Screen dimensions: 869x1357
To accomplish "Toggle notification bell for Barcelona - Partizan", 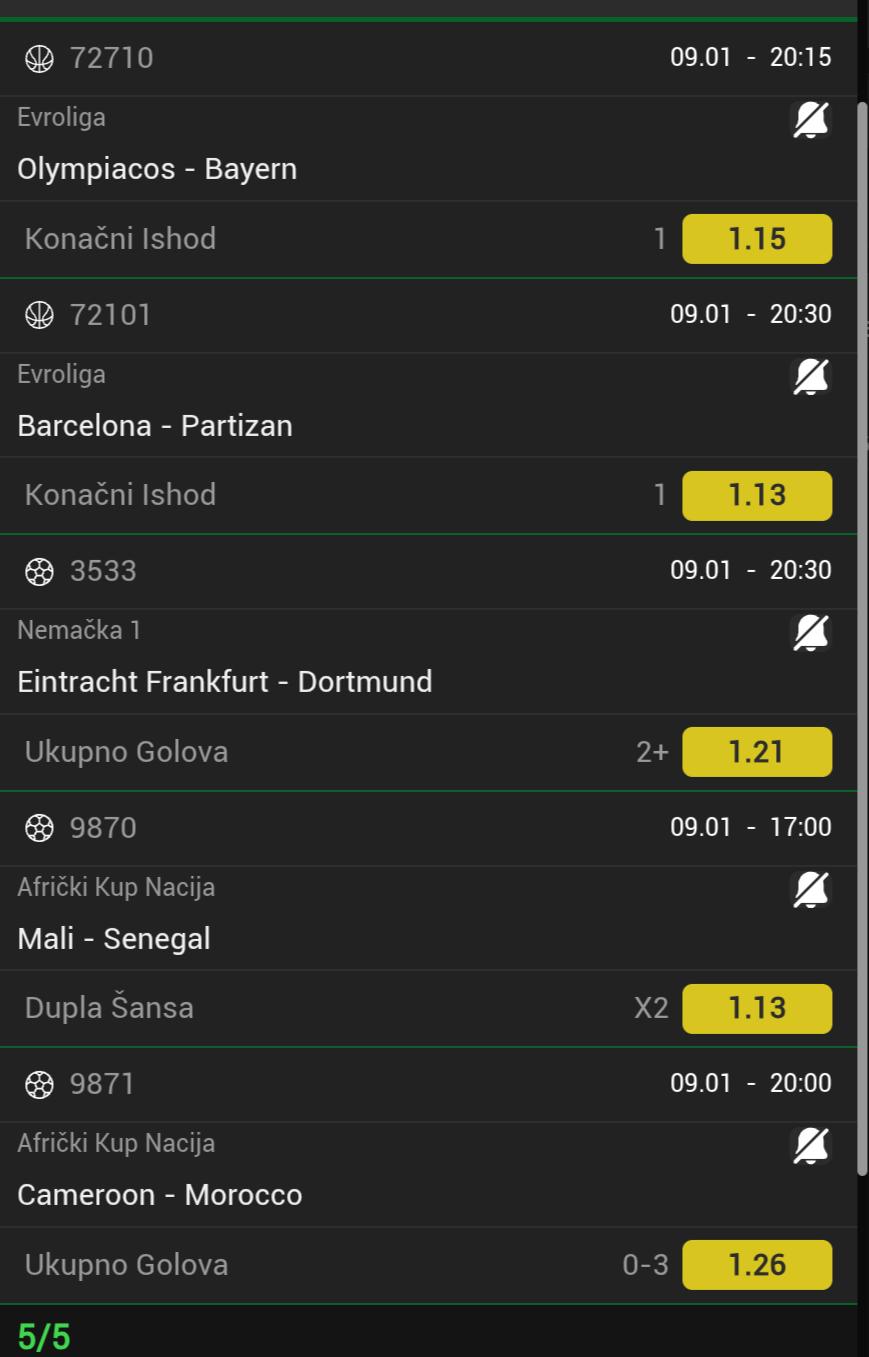I will tap(810, 378).
